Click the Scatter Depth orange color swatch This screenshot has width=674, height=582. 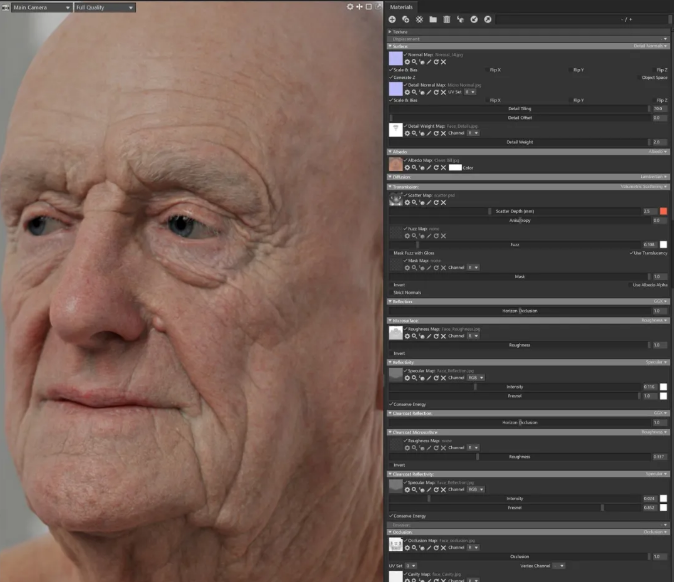tap(663, 211)
